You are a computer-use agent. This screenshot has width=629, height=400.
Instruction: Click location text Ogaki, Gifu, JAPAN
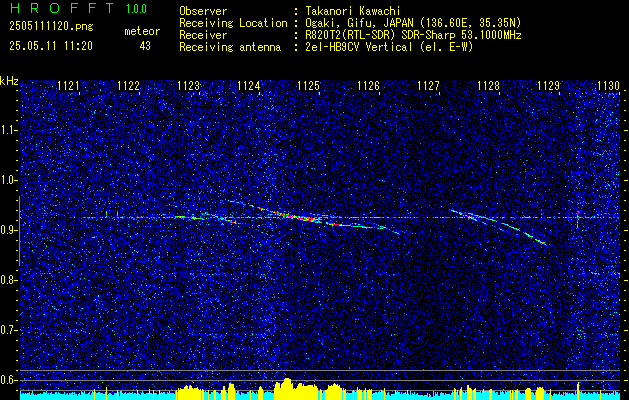pyautogui.click(x=359, y=23)
